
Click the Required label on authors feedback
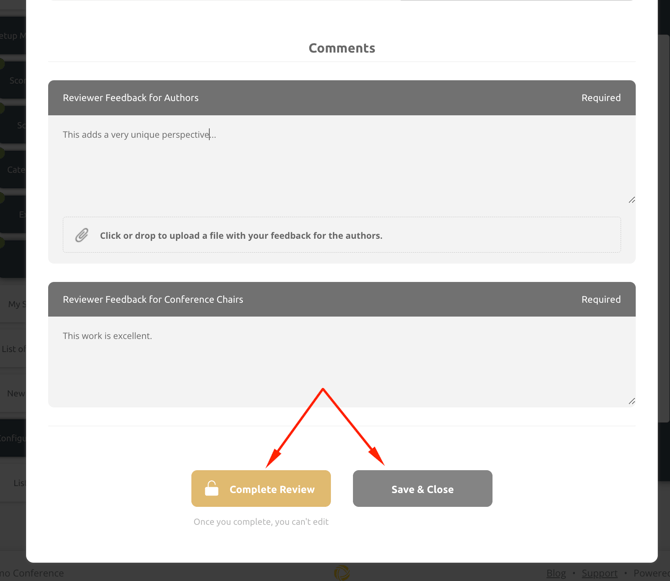601,98
